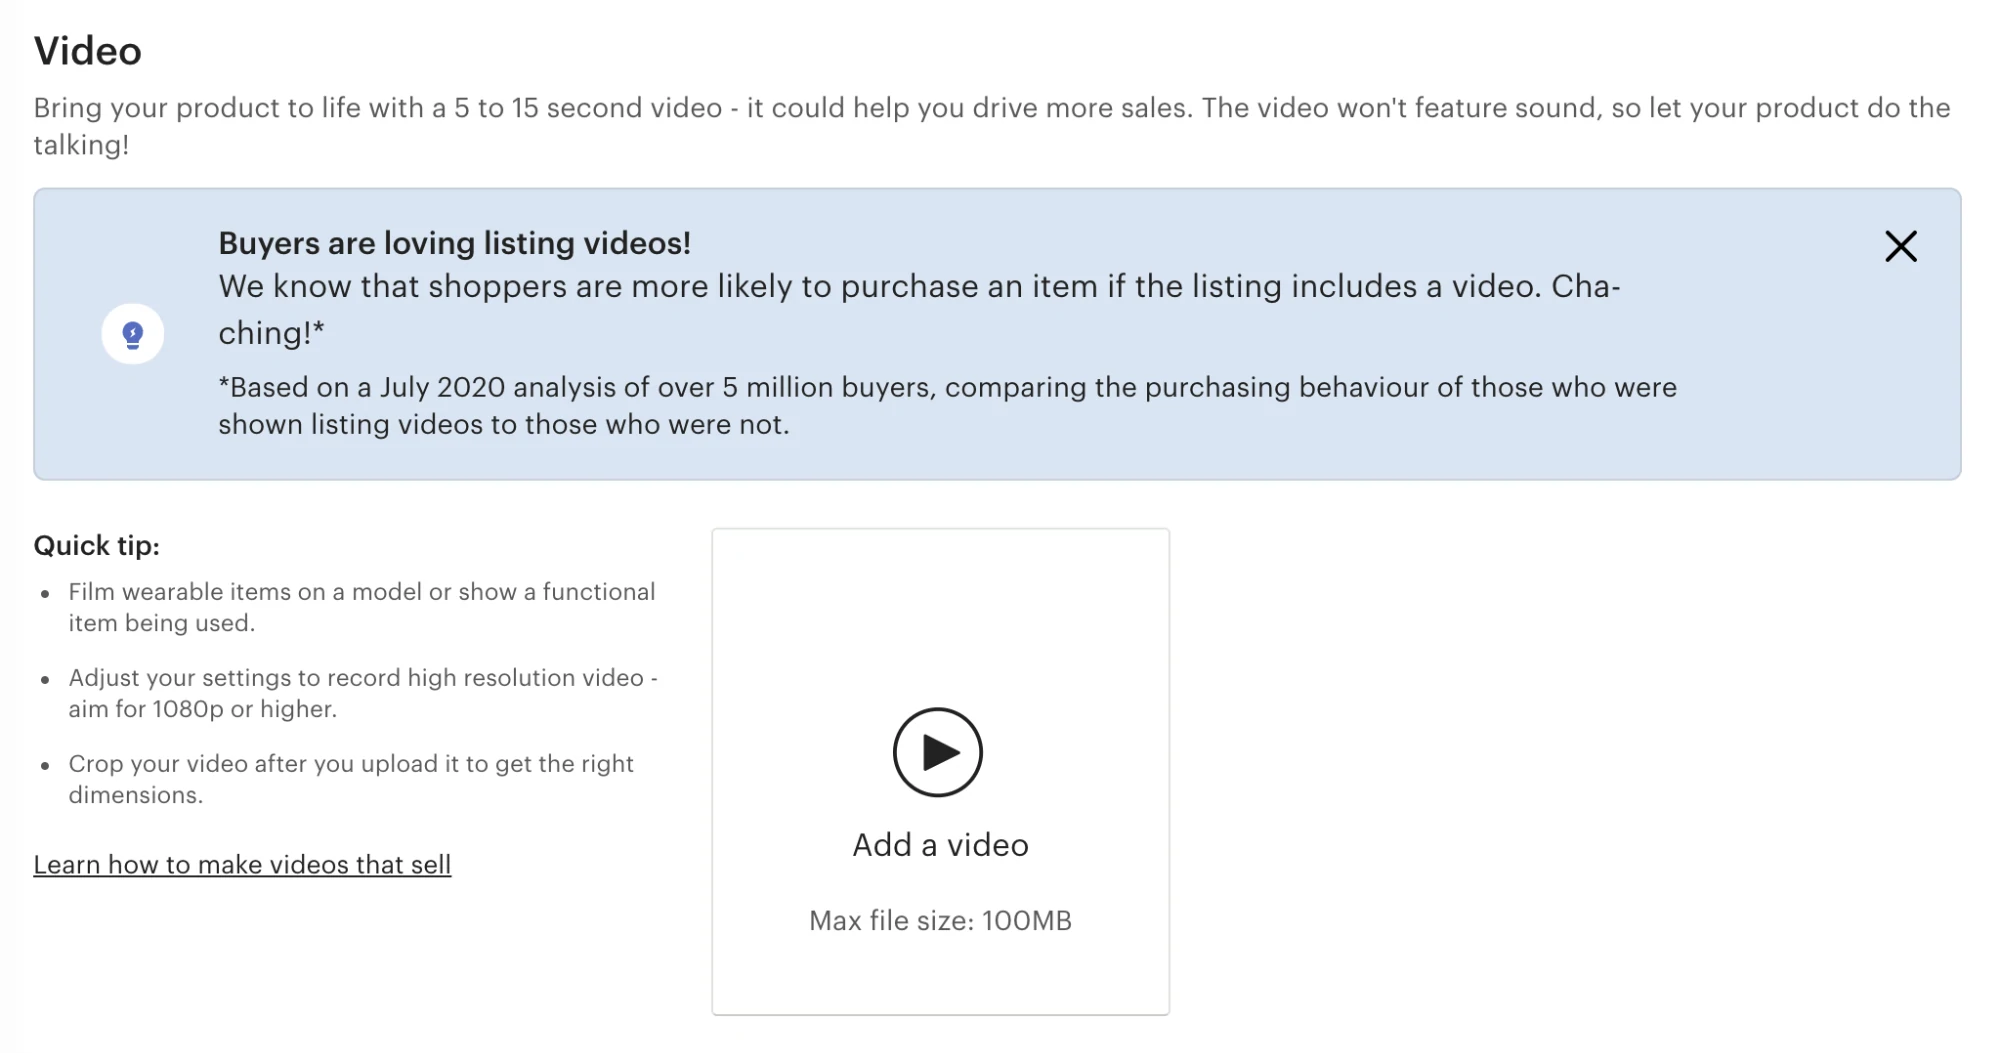The height and width of the screenshot is (1054, 1999).
Task: Click the circular play icon
Action: coord(938,752)
